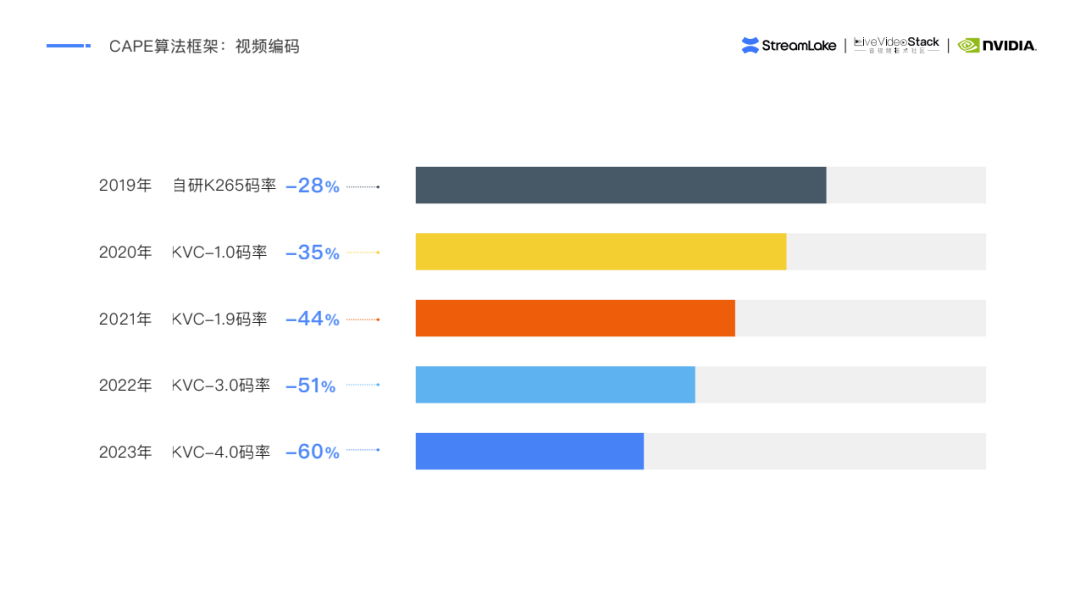Screen dimensions: 1080x605
Task: Select the slide title CAPE算法框架：视频编码
Action: coord(204,46)
